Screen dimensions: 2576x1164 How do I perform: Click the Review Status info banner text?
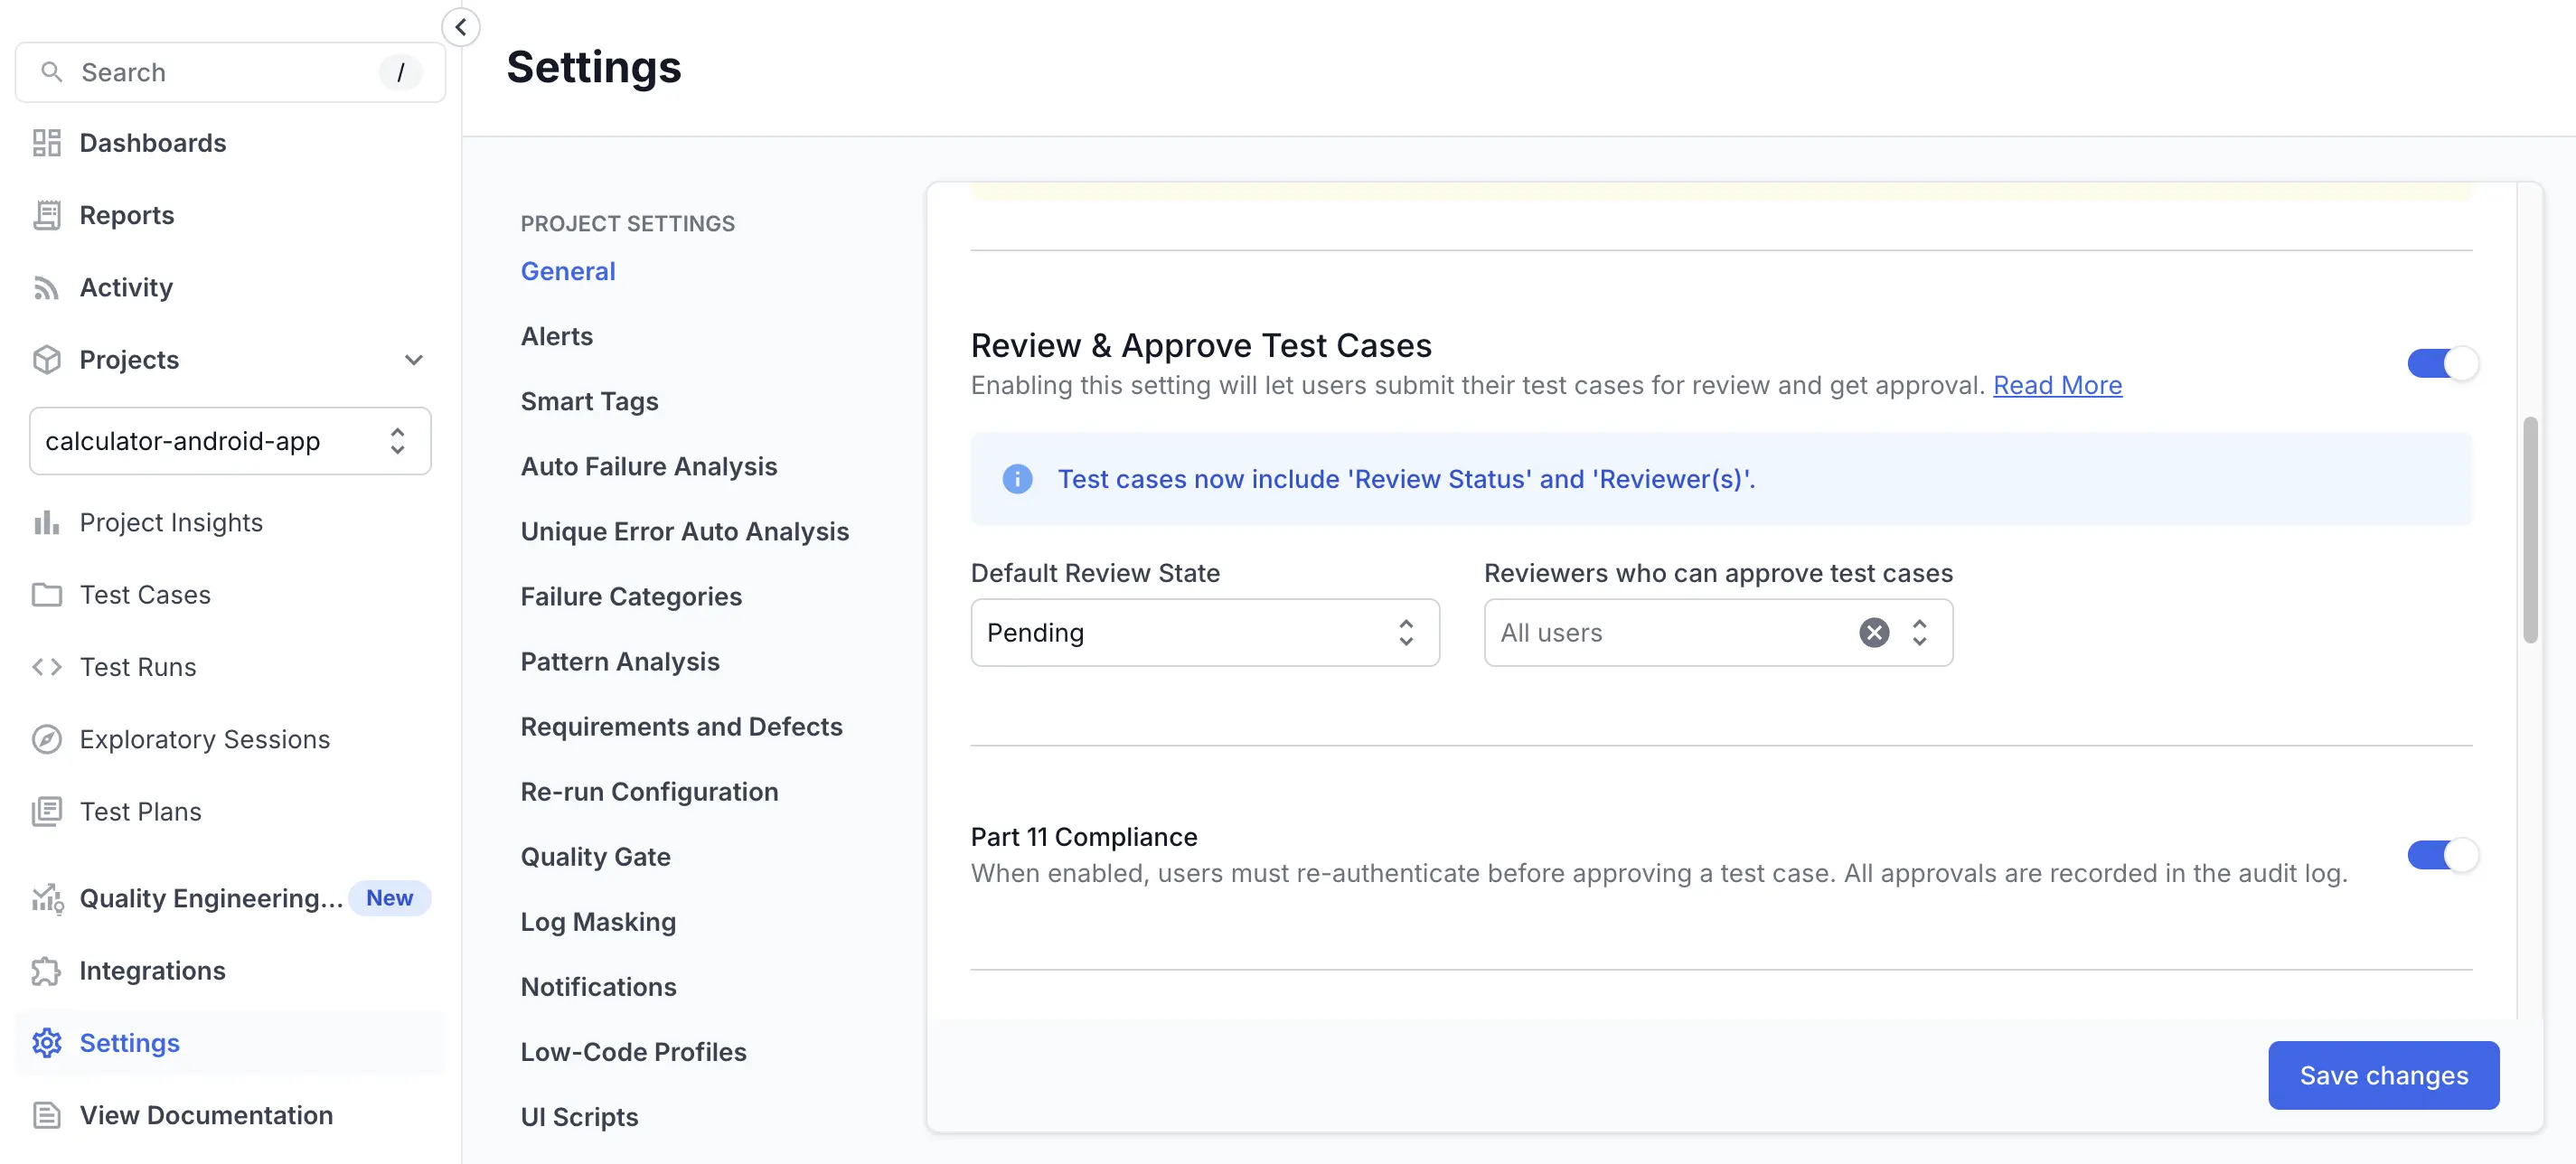[1406, 479]
